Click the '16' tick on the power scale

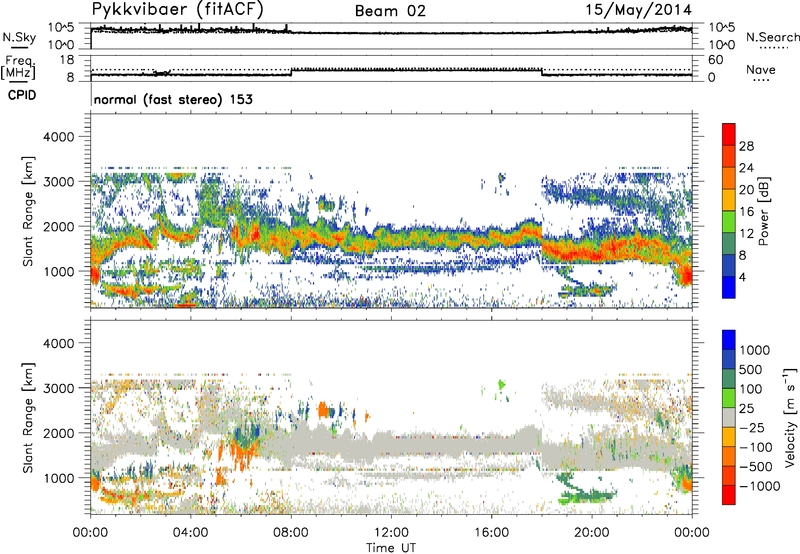[746, 212]
